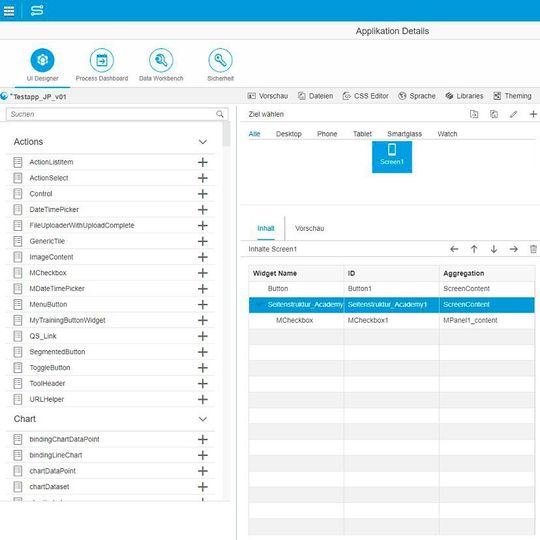Image resolution: width=540 pixels, height=540 pixels.
Task: Add the FileUploaderWithUploadComplete widget via plus
Action: 202,226
